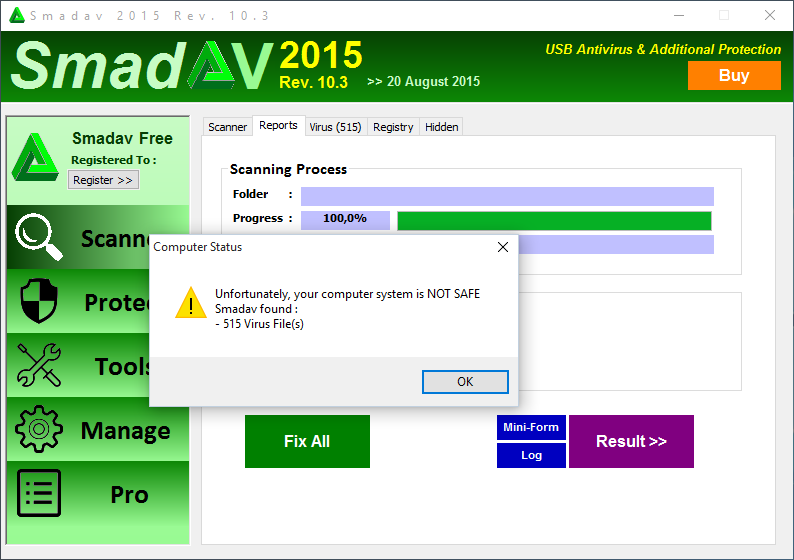Open Manage via gear icon

tap(39, 429)
